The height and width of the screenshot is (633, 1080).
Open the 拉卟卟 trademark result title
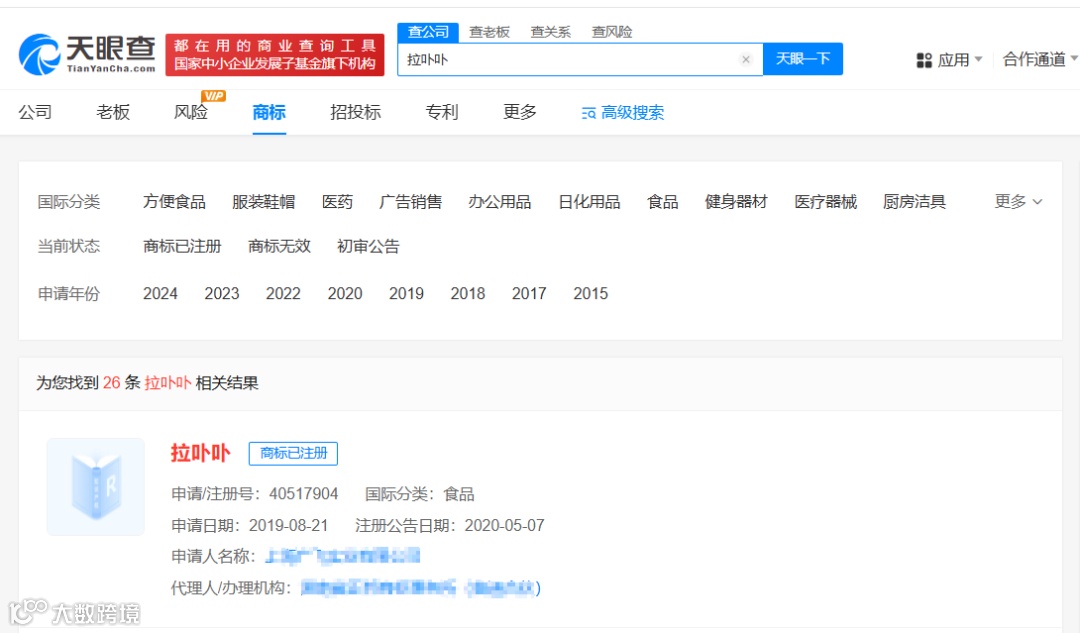(x=200, y=453)
